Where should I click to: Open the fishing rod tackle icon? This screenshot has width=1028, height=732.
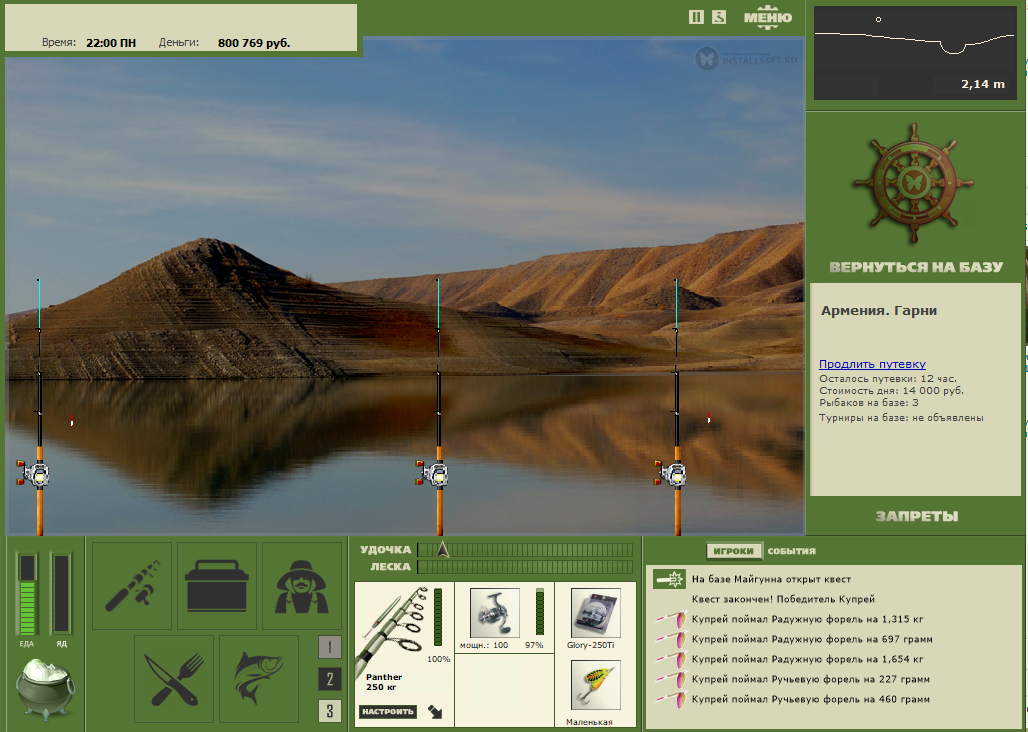click(132, 586)
